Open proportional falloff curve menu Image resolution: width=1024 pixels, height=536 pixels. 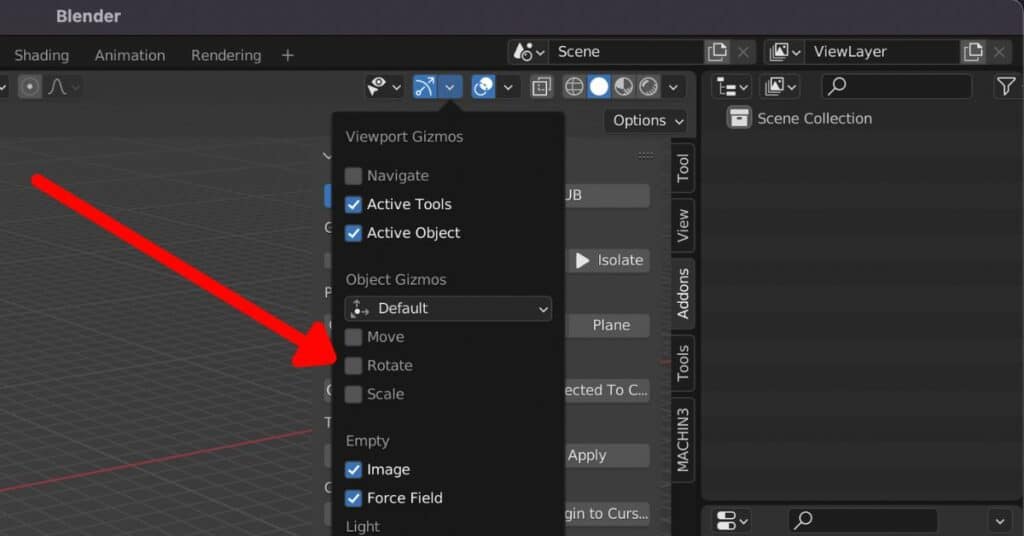coord(63,87)
